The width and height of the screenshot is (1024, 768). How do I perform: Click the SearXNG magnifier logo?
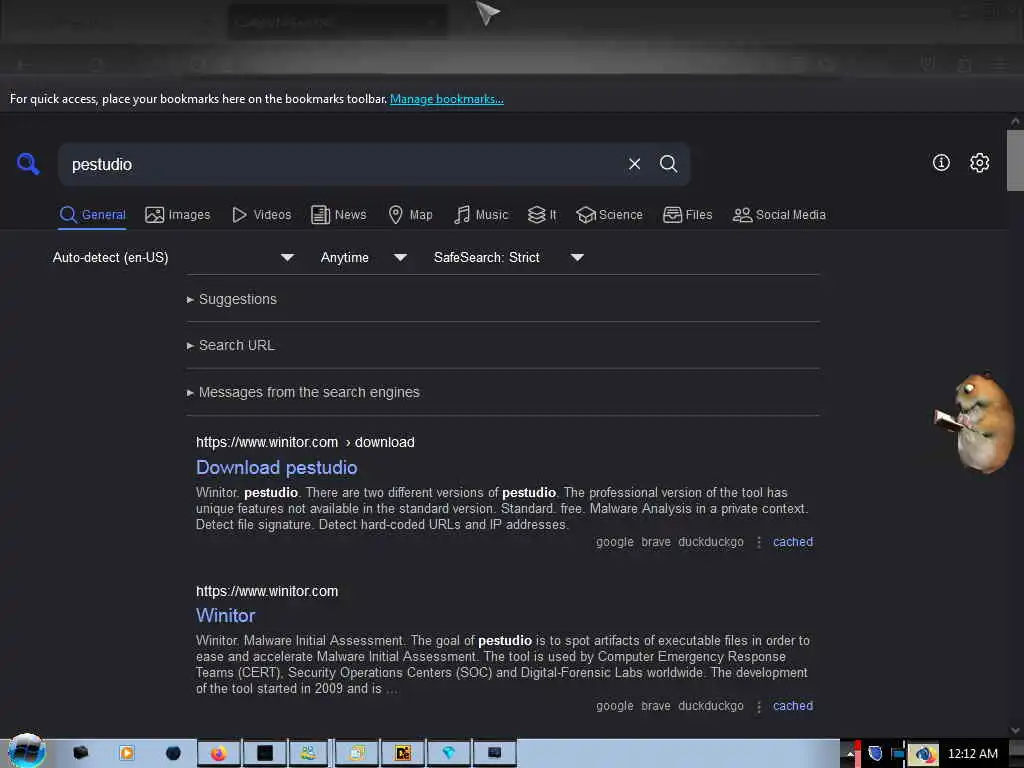pyautogui.click(x=28, y=164)
